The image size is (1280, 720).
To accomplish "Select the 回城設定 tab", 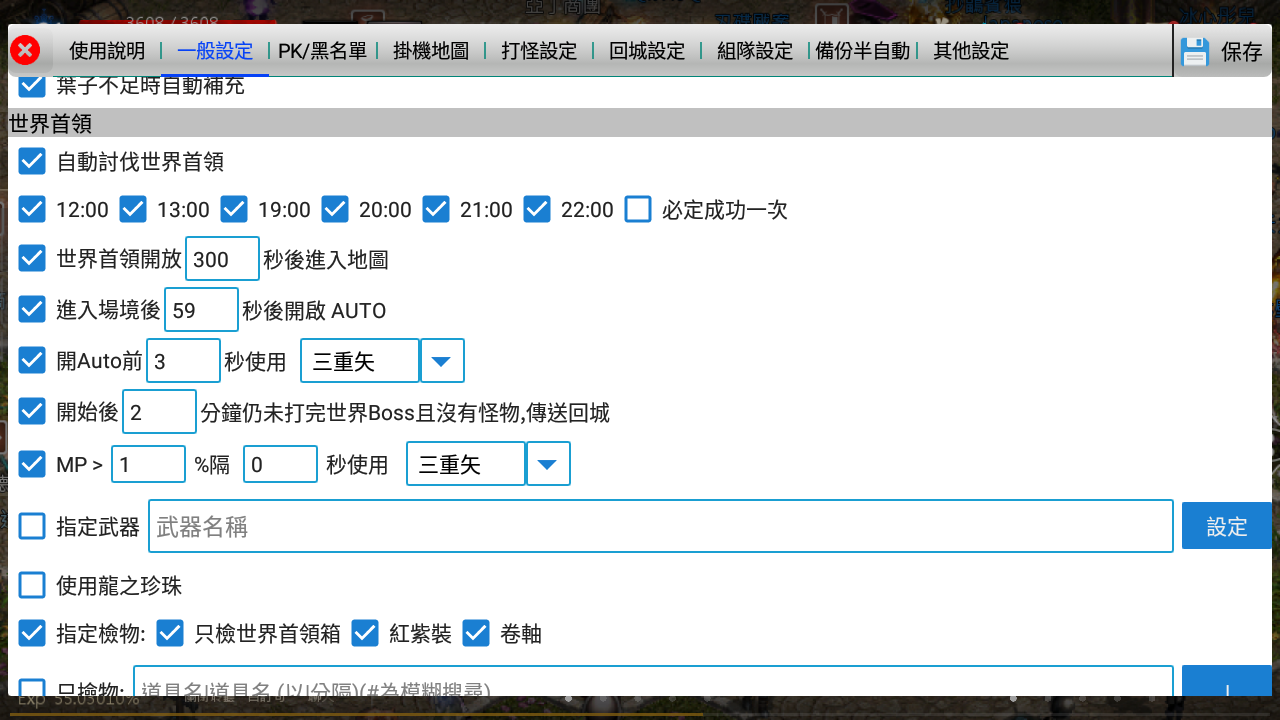I will (x=645, y=51).
